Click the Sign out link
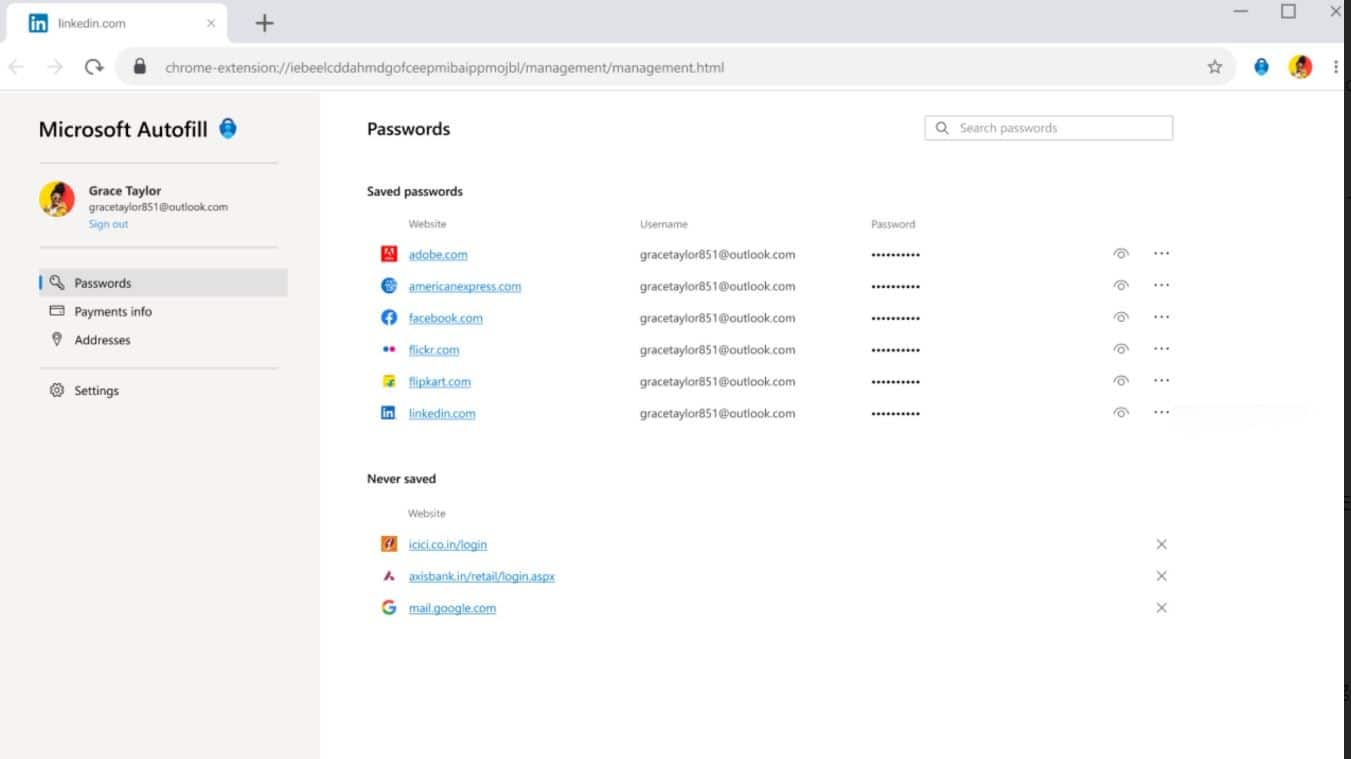 click(108, 224)
